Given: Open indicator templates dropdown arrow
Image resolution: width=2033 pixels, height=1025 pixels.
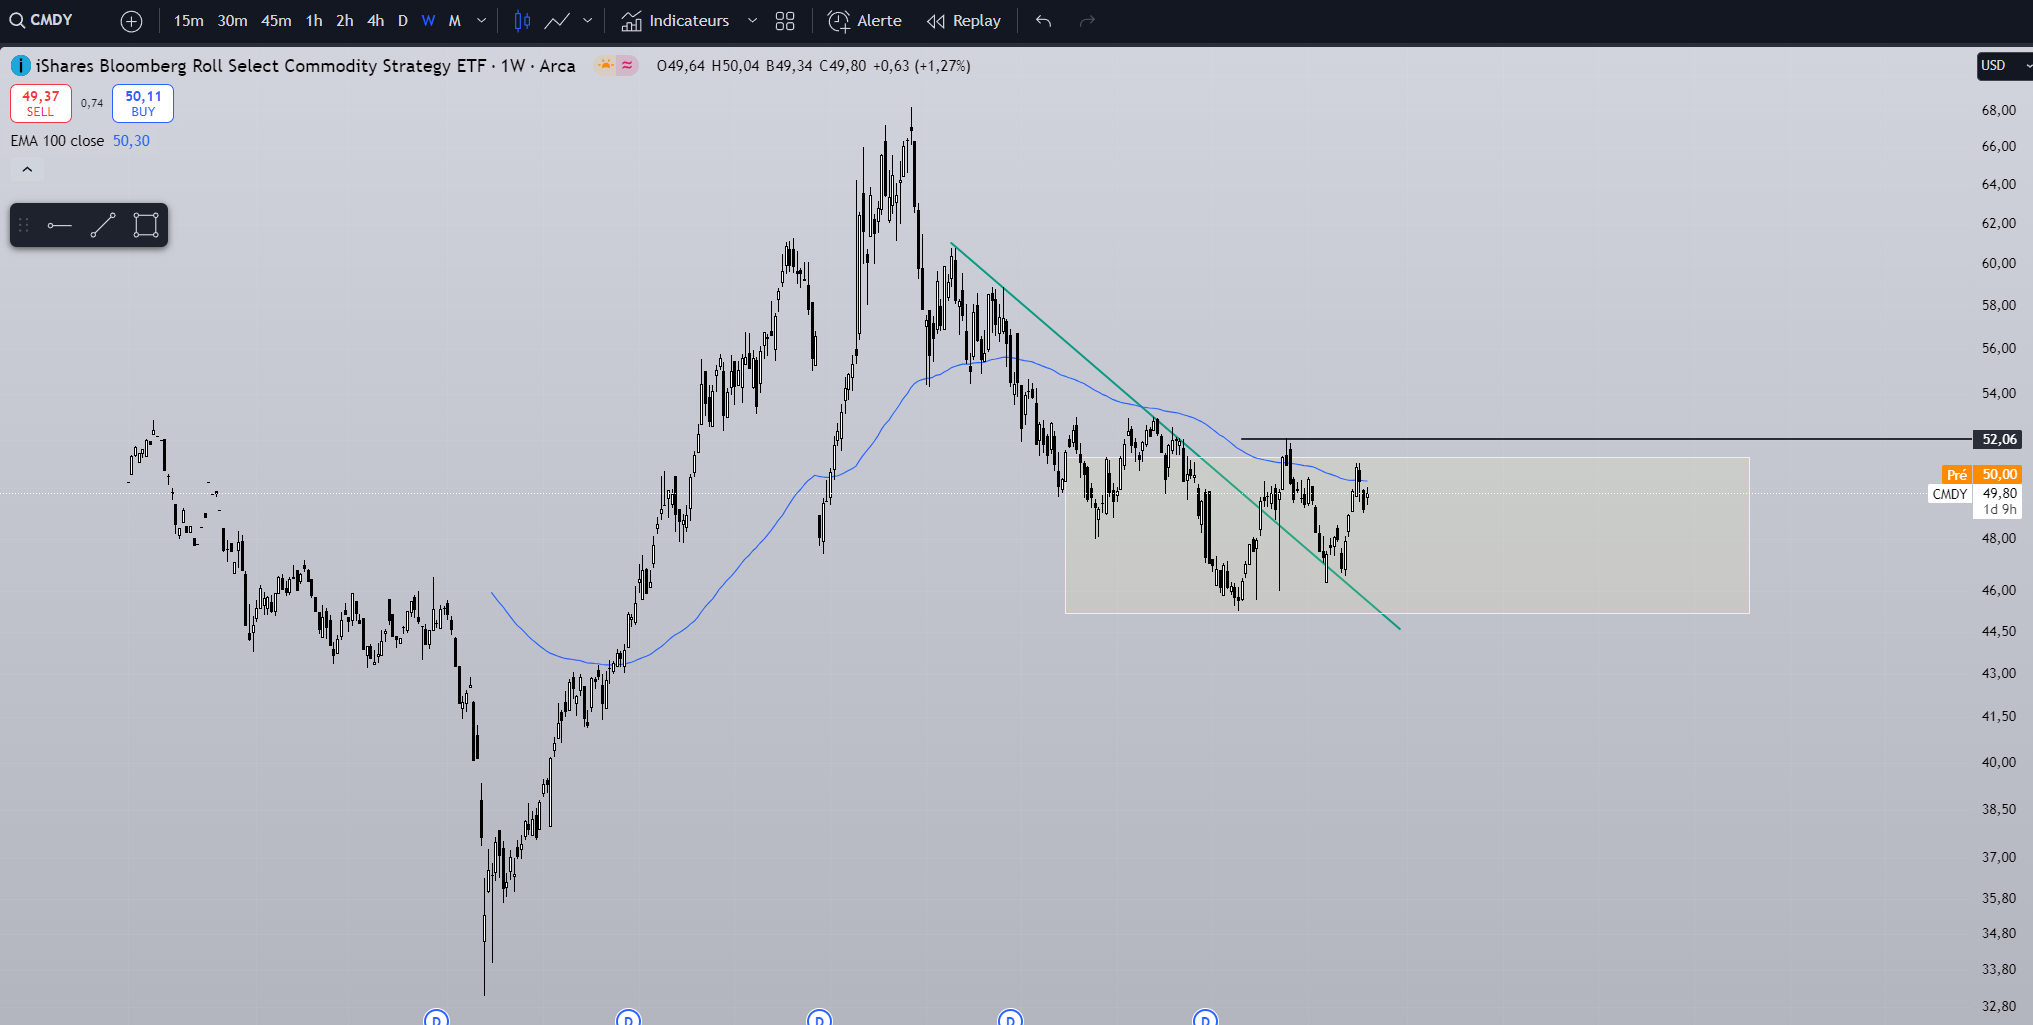Looking at the screenshot, I should point(752,21).
